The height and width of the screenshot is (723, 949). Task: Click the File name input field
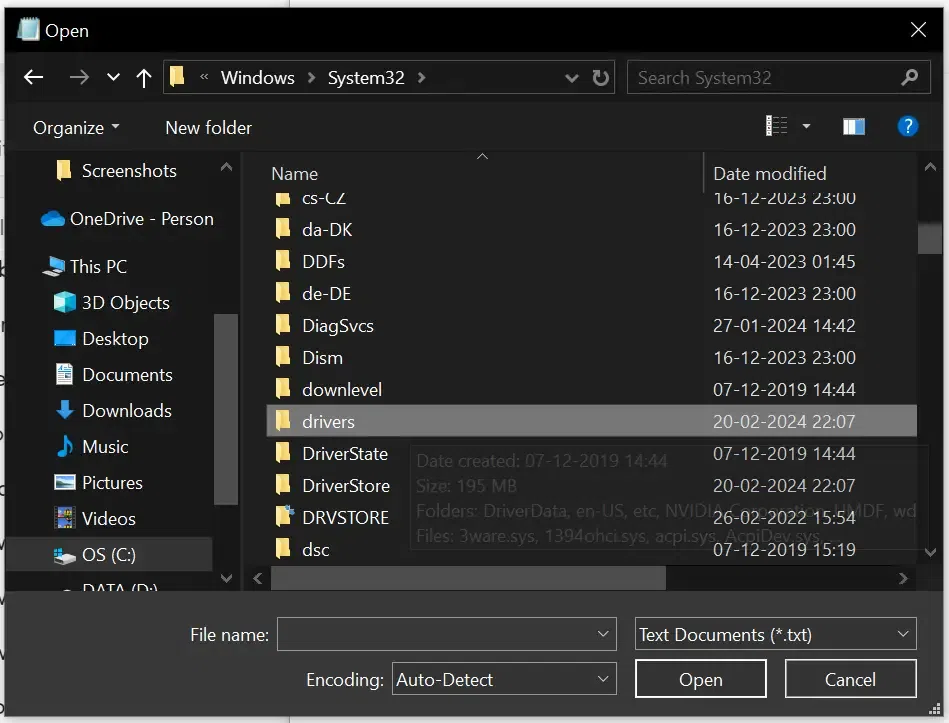click(447, 634)
